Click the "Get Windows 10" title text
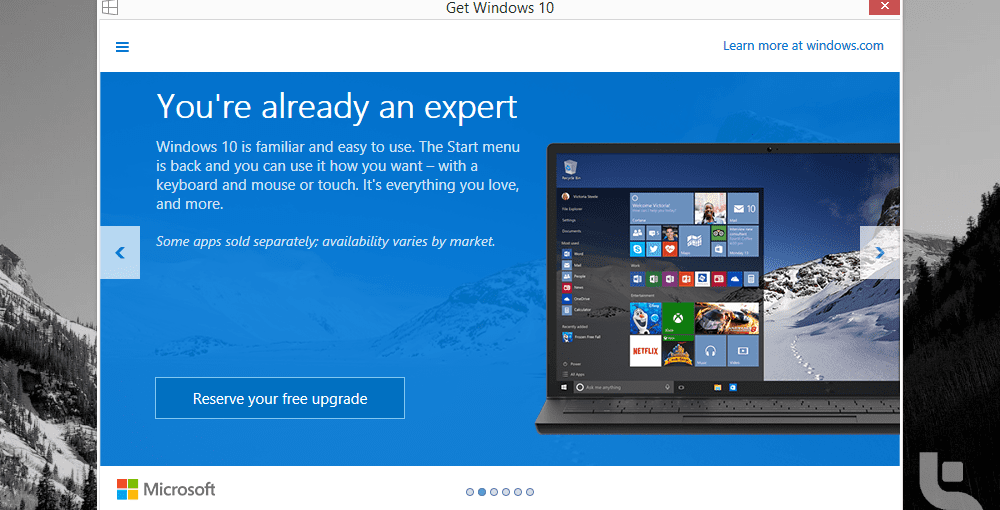The height and width of the screenshot is (510, 1000). (500, 8)
